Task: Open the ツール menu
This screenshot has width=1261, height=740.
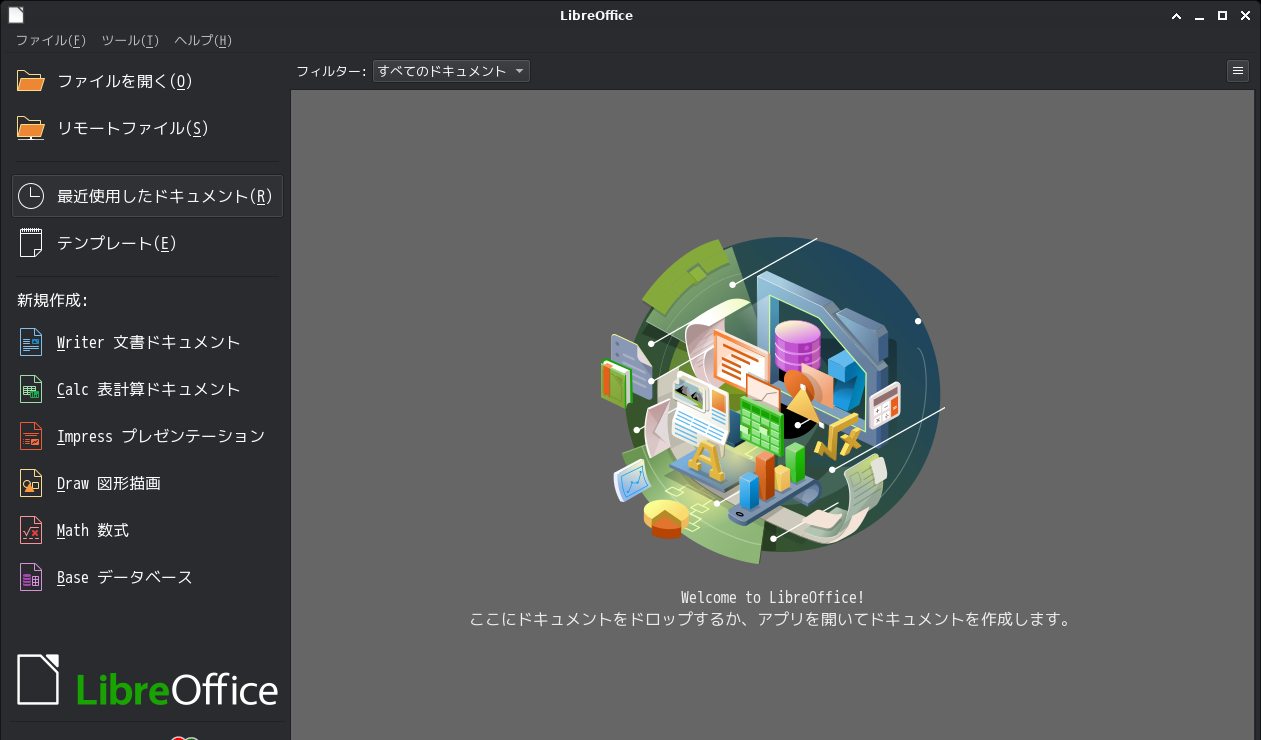Action: point(130,41)
